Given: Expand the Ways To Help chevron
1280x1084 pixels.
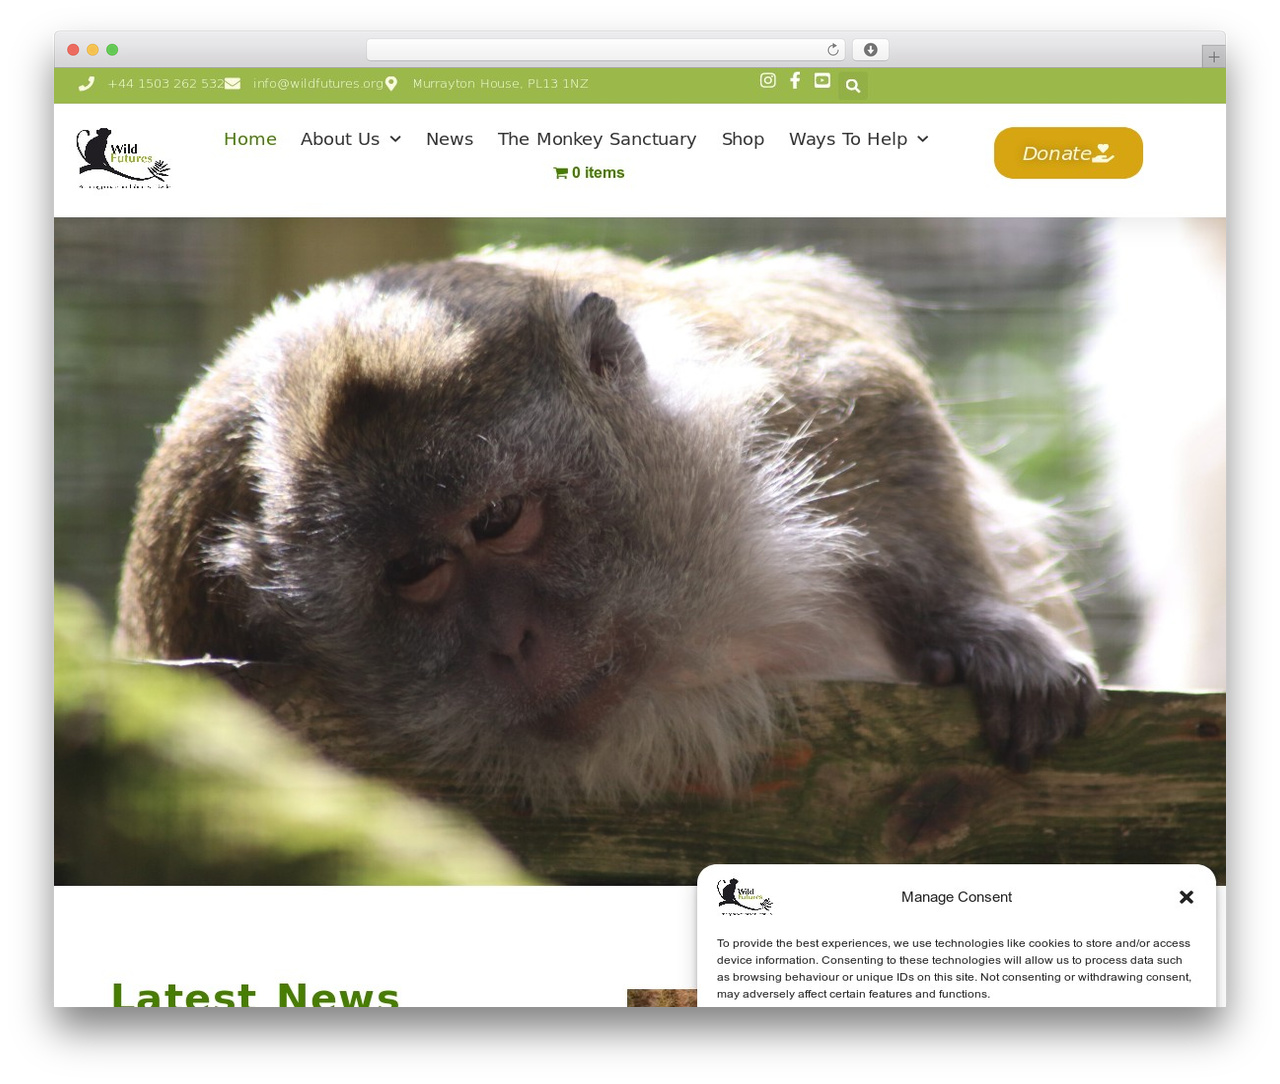Looking at the screenshot, I should (922, 139).
